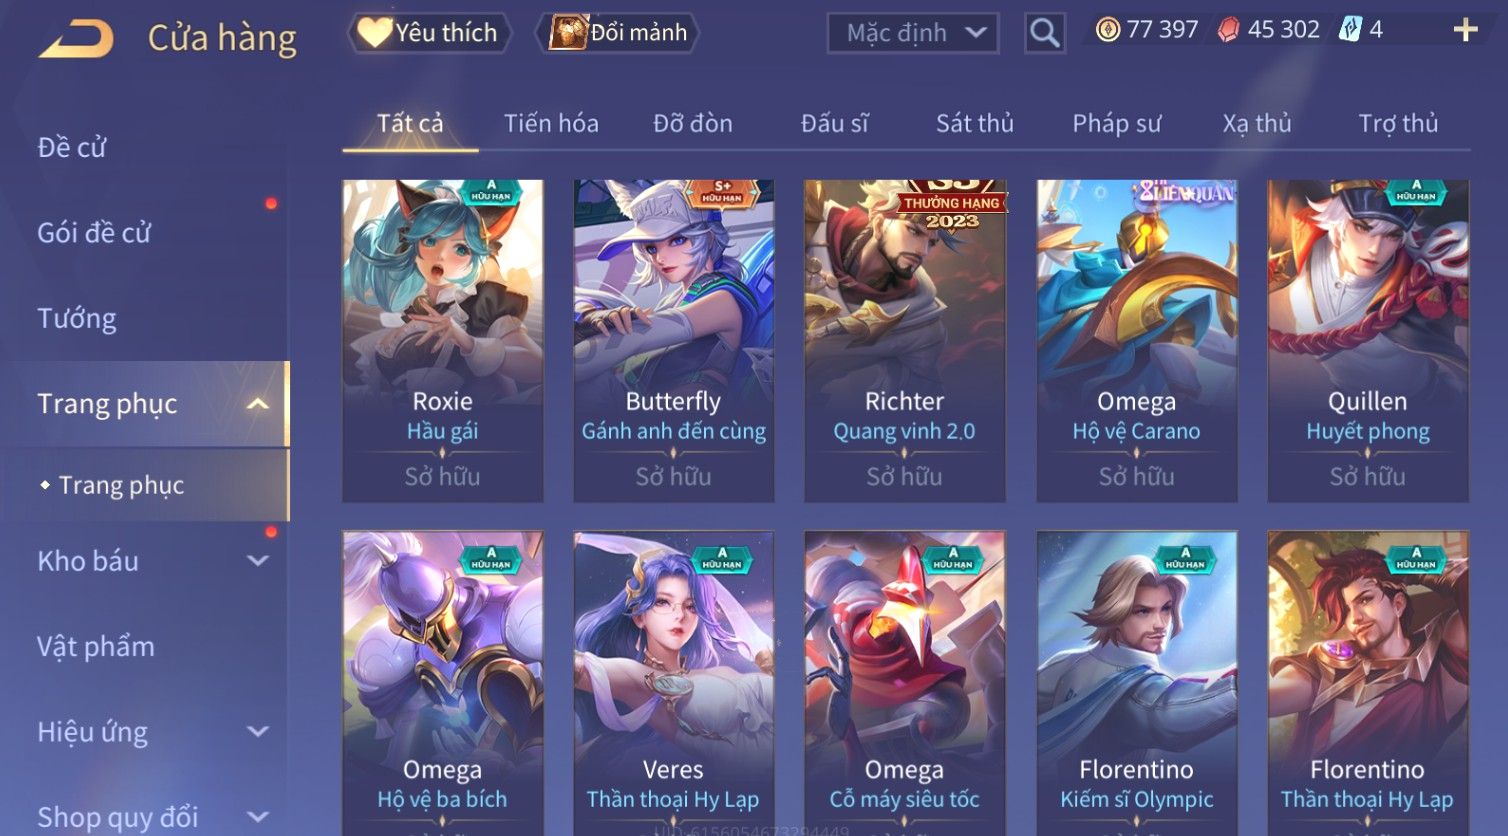The width and height of the screenshot is (1508, 836).
Task: Open the search magnifier icon
Action: (1044, 33)
